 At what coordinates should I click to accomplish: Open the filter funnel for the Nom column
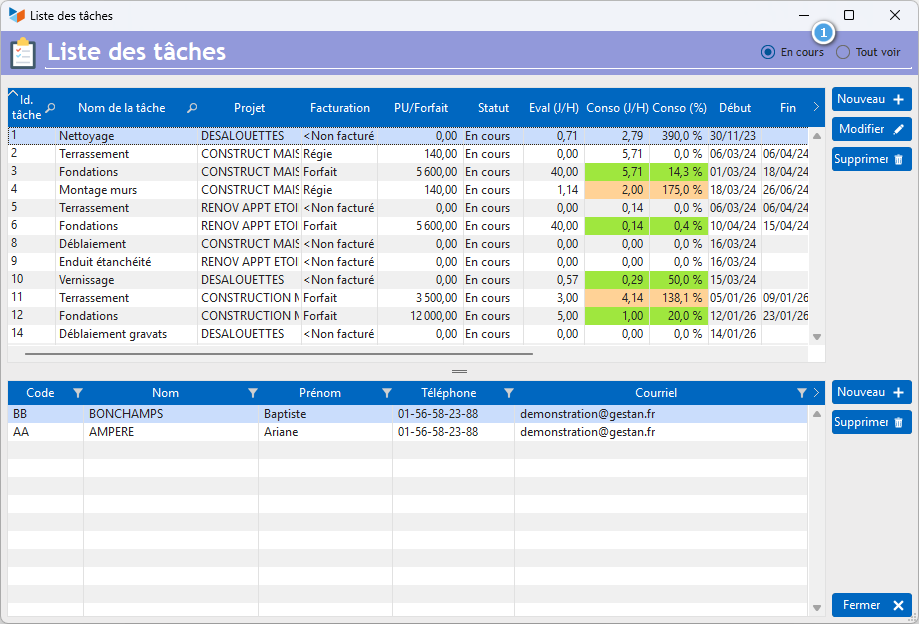[x=253, y=393]
